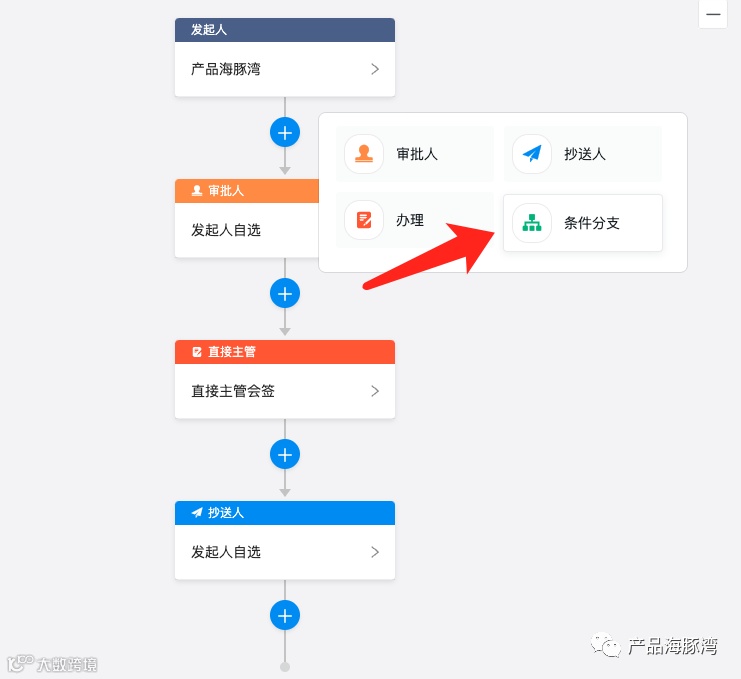Screen dimensions: 741x679
Task: Add node below the bottom 抄送人 card
Action: coord(284,616)
